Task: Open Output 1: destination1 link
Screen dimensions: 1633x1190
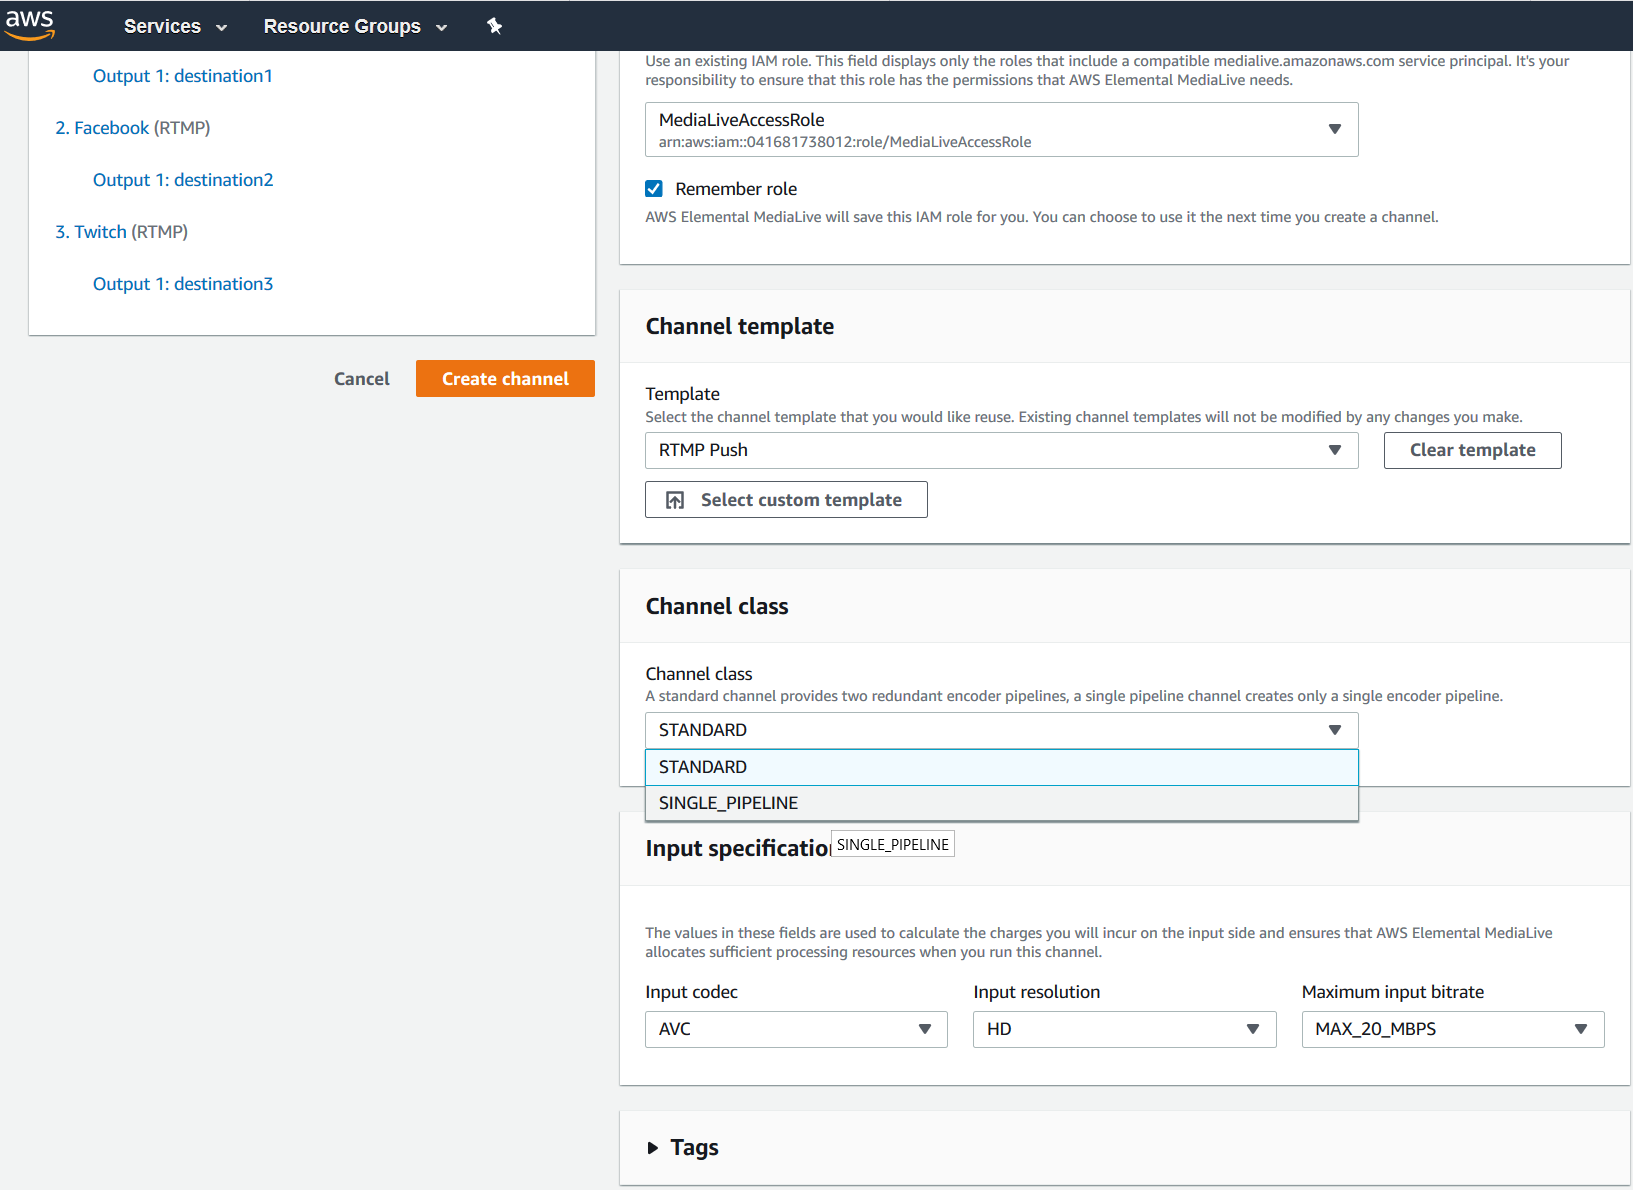Action: [x=183, y=76]
